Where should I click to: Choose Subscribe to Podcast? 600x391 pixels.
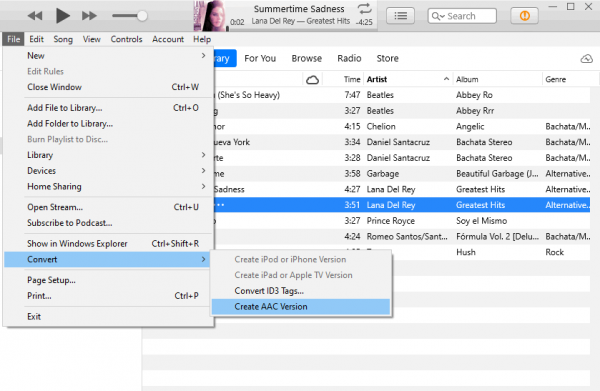108,223
